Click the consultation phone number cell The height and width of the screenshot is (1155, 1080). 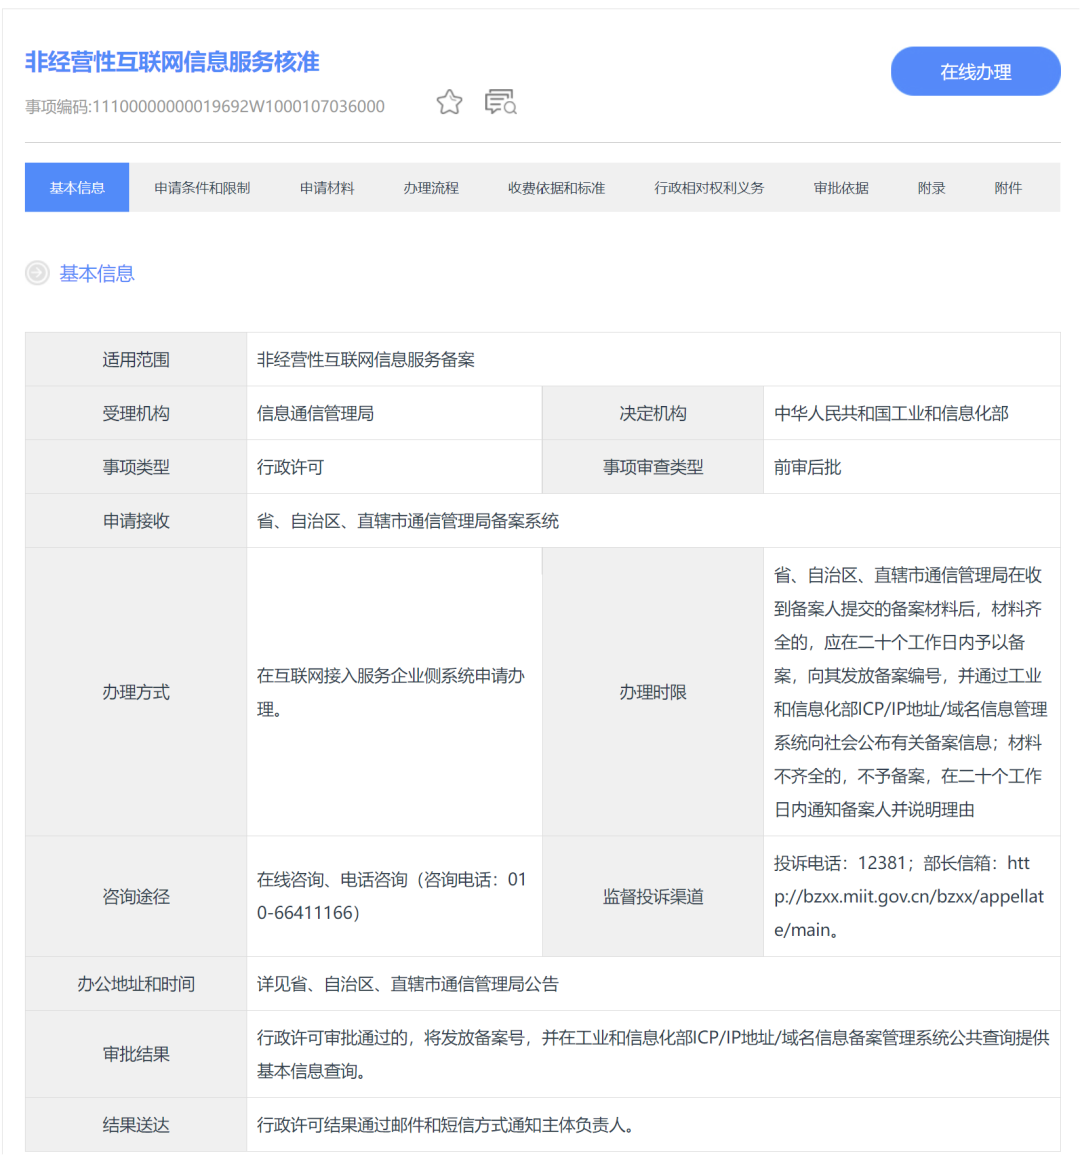pos(391,896)
